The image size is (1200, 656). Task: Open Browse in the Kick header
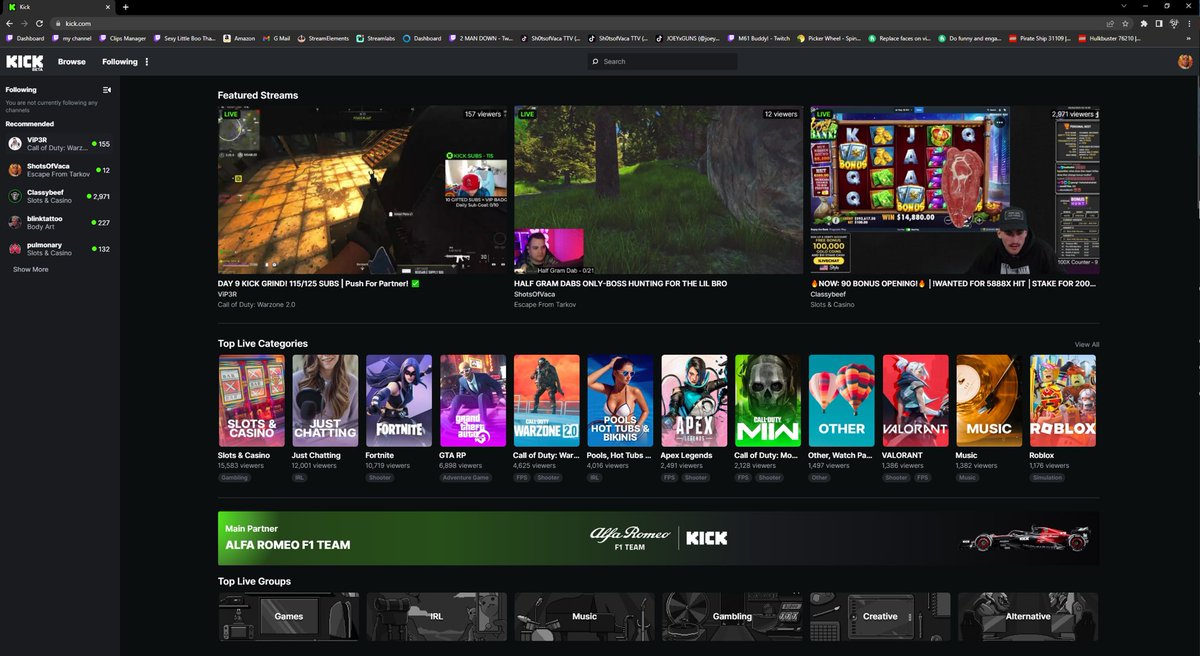(72, 62)
